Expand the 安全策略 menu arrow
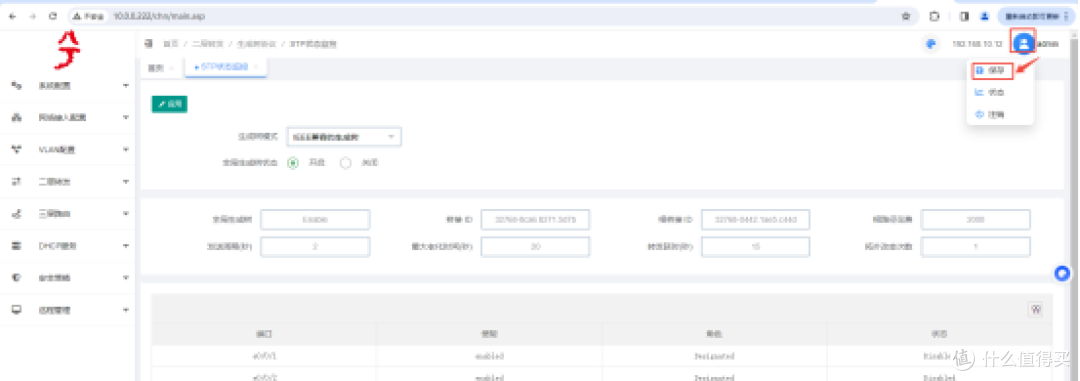This screenshot has height=381, width=1080. pyautogui.click(x=125, y=278)
